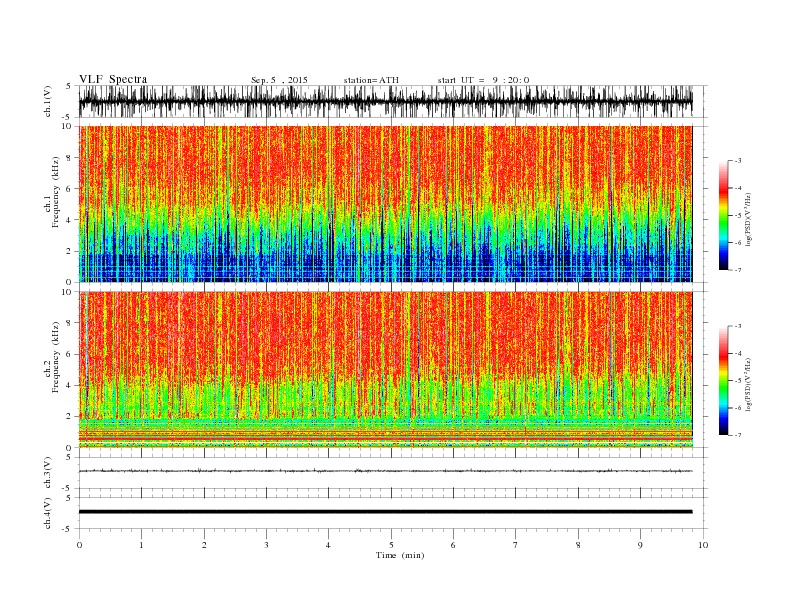The height and width of the screenshot is (612, 792).
Task: Click the time axis tick label "9"
Action: pyautogui.click(x=640, y=545)
